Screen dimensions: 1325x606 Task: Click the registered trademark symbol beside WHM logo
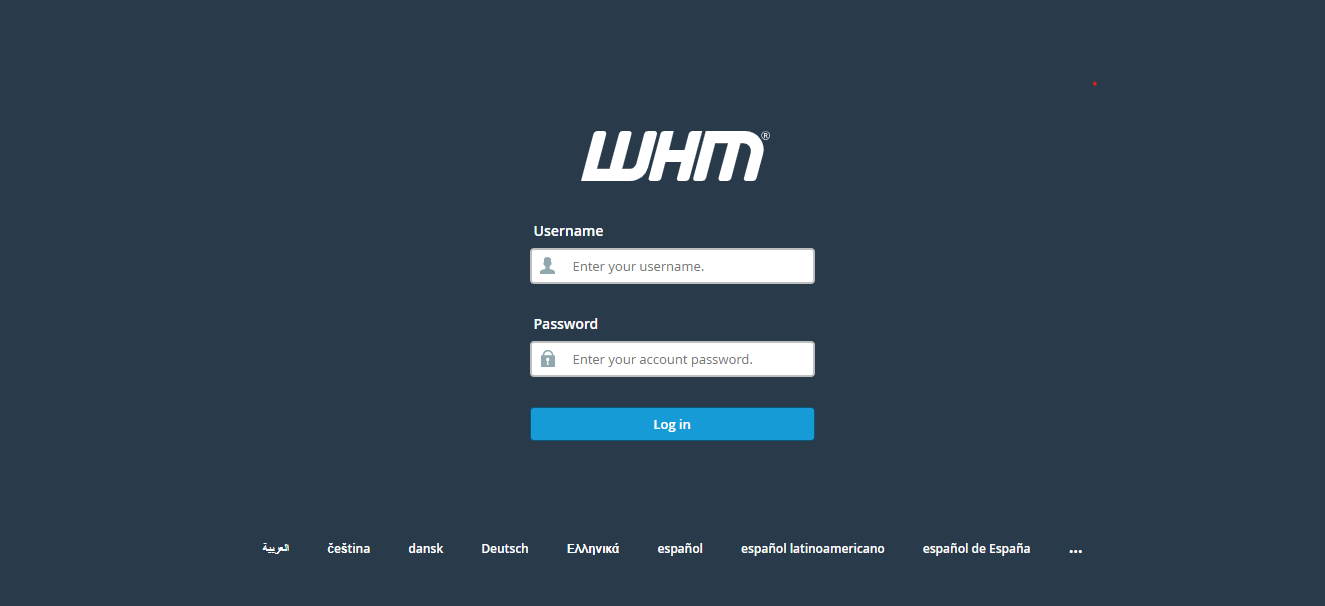(x=765, y=135)
